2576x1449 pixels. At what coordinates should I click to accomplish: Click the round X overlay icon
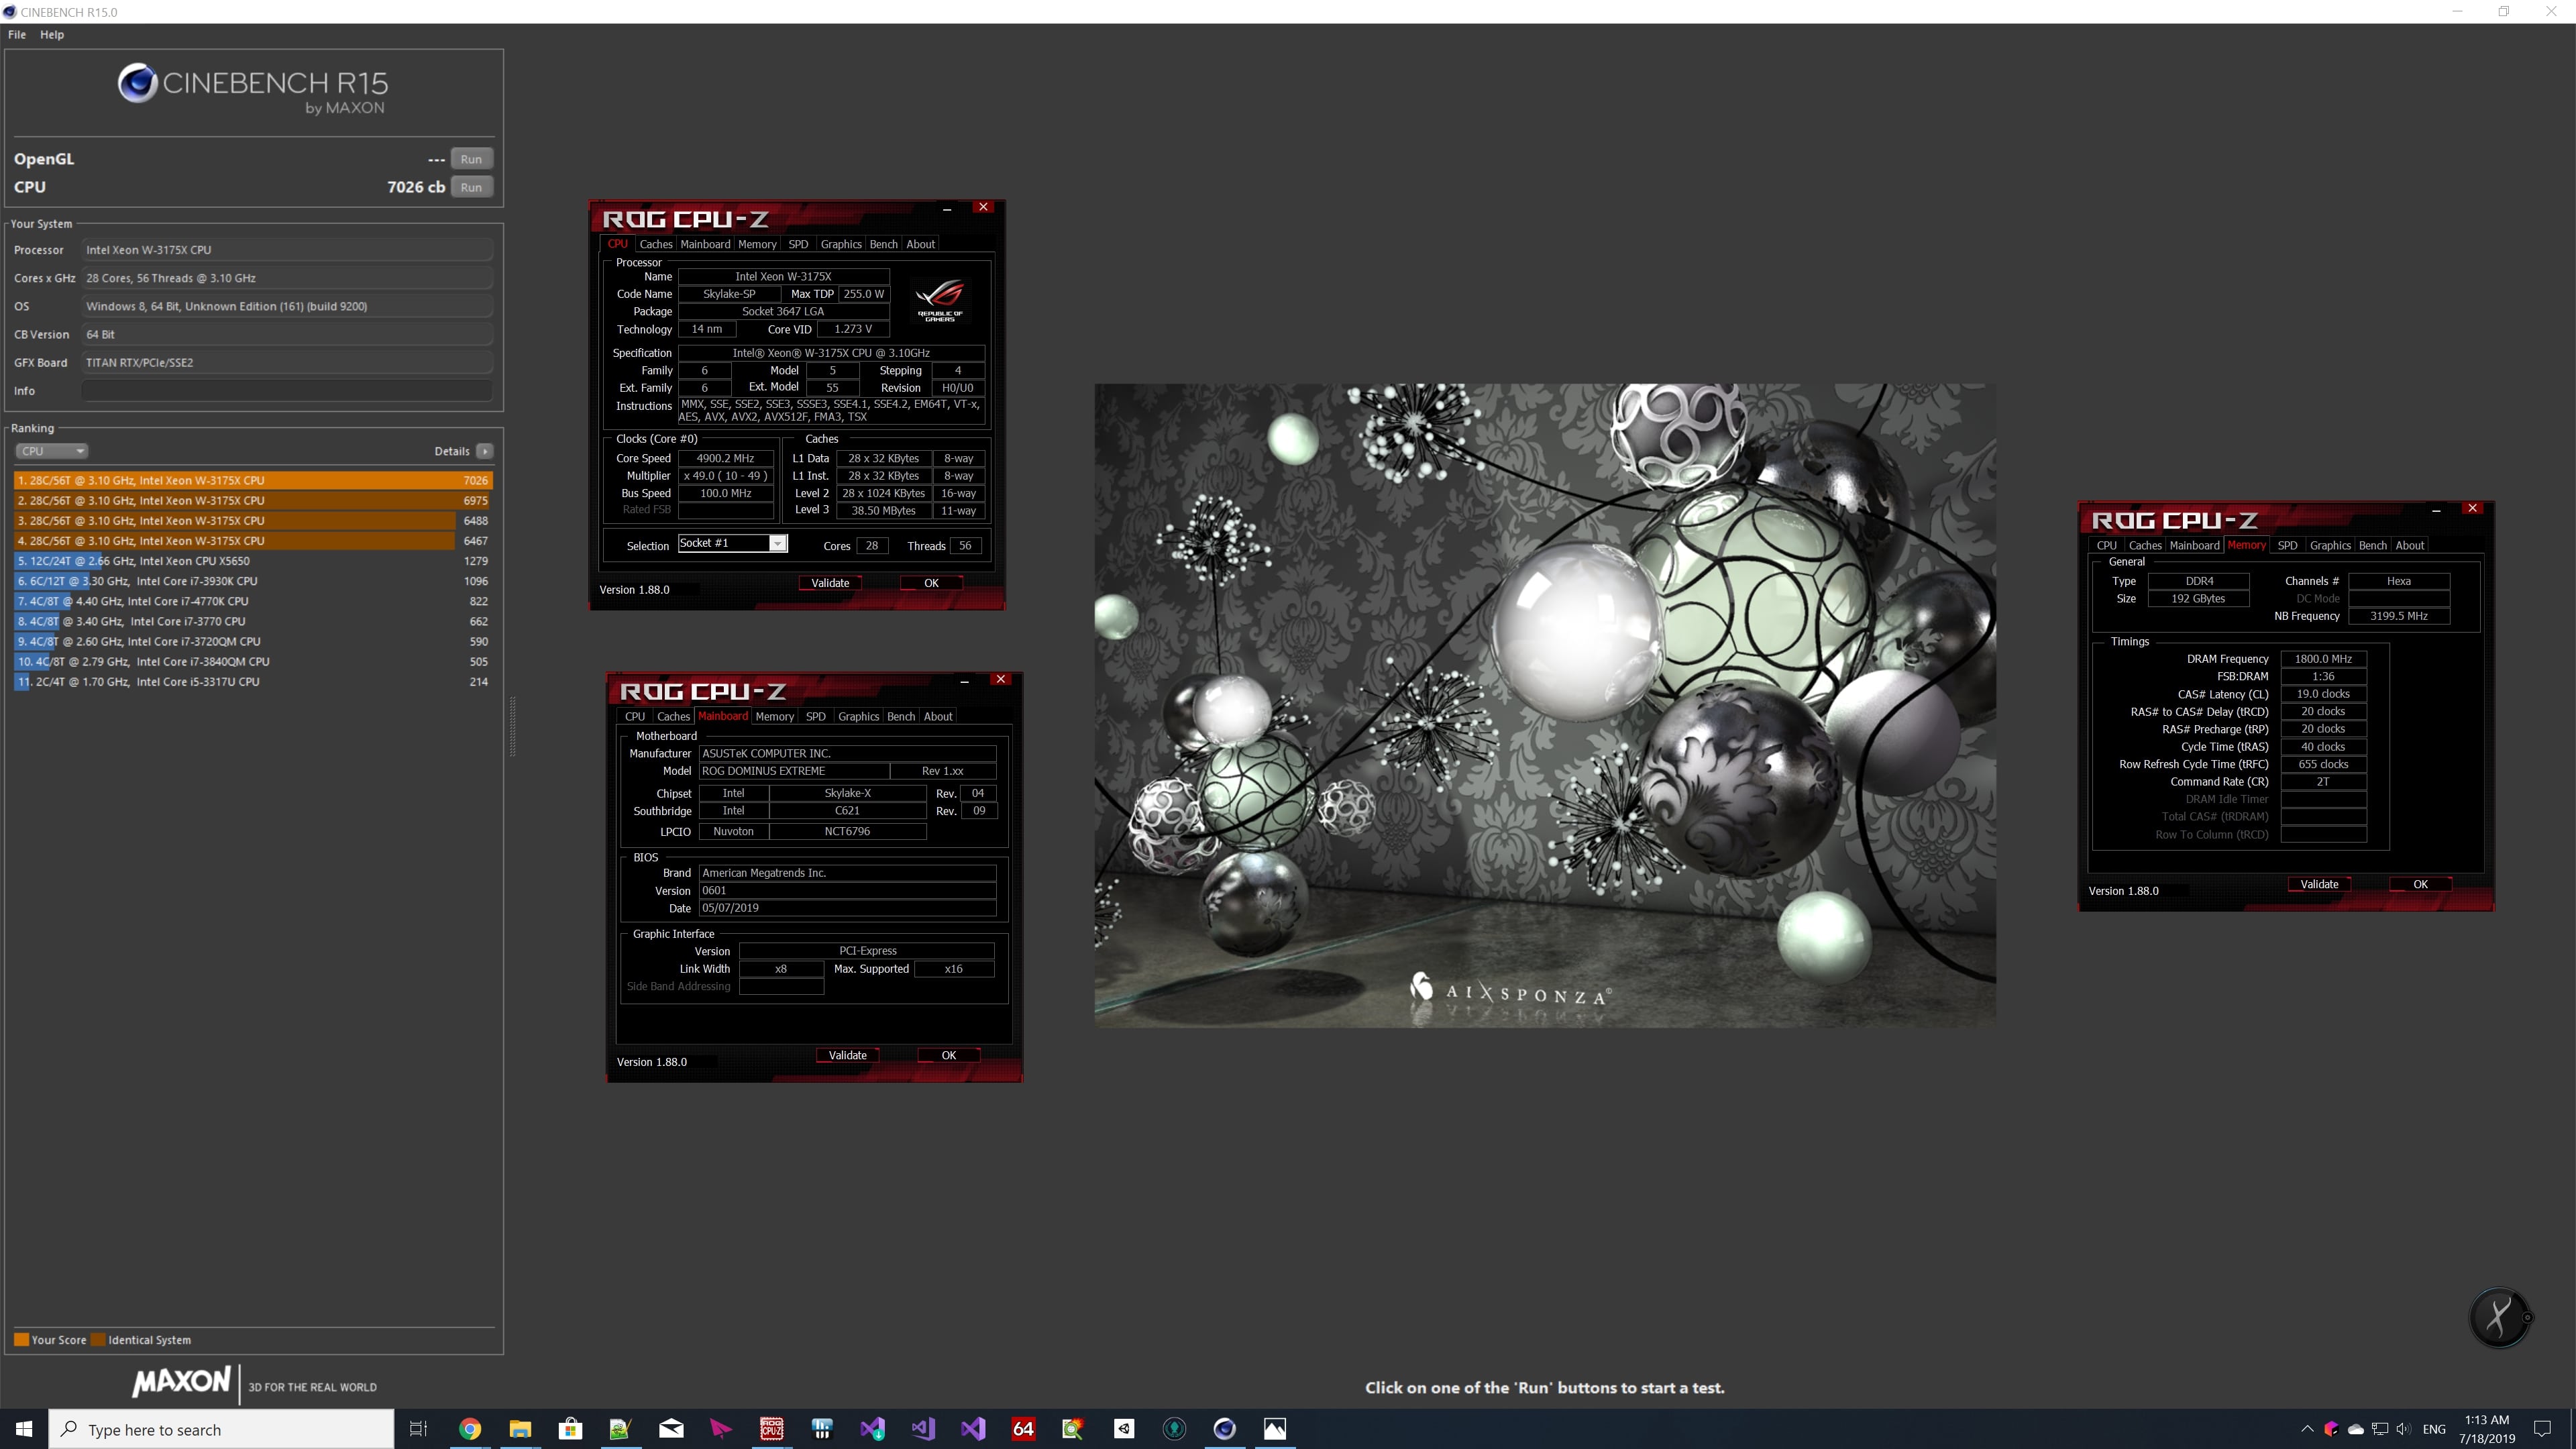(x=2499, y=1317)
